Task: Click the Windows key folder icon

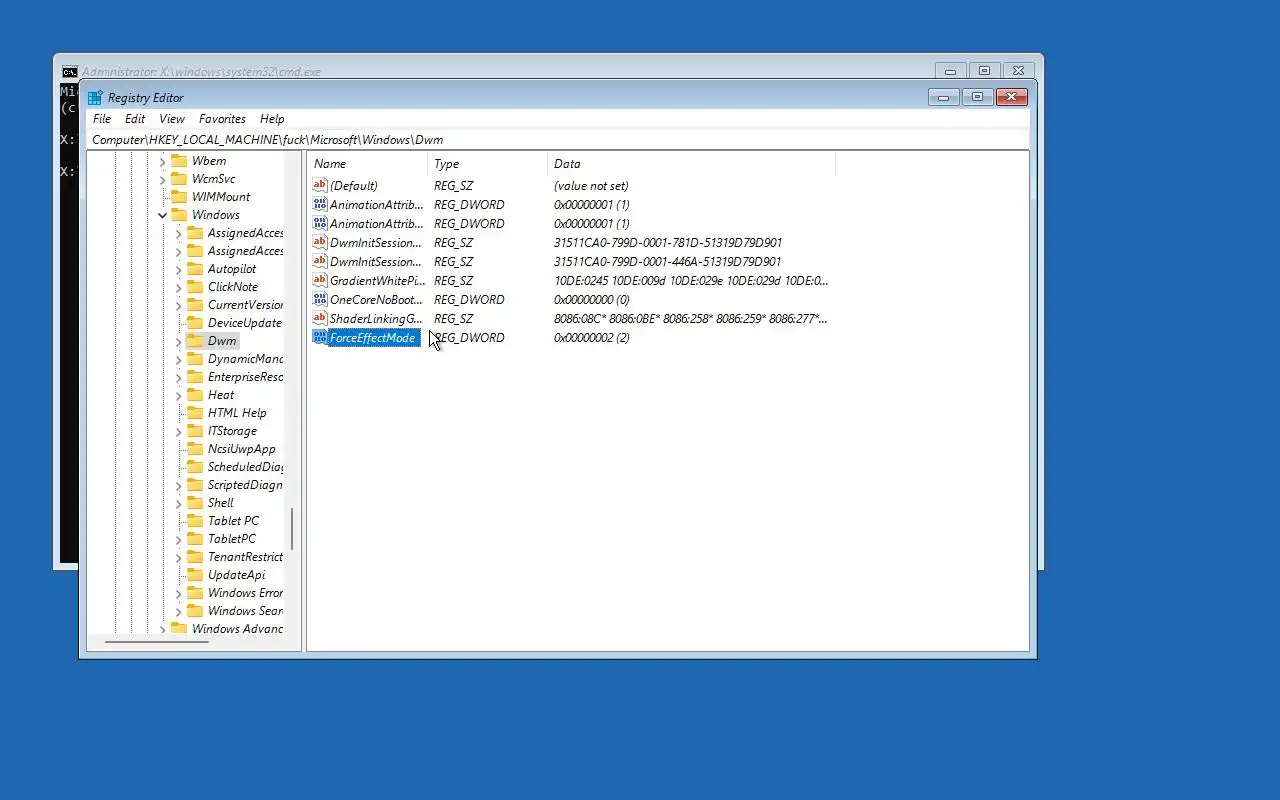Action: pos(179,215)
